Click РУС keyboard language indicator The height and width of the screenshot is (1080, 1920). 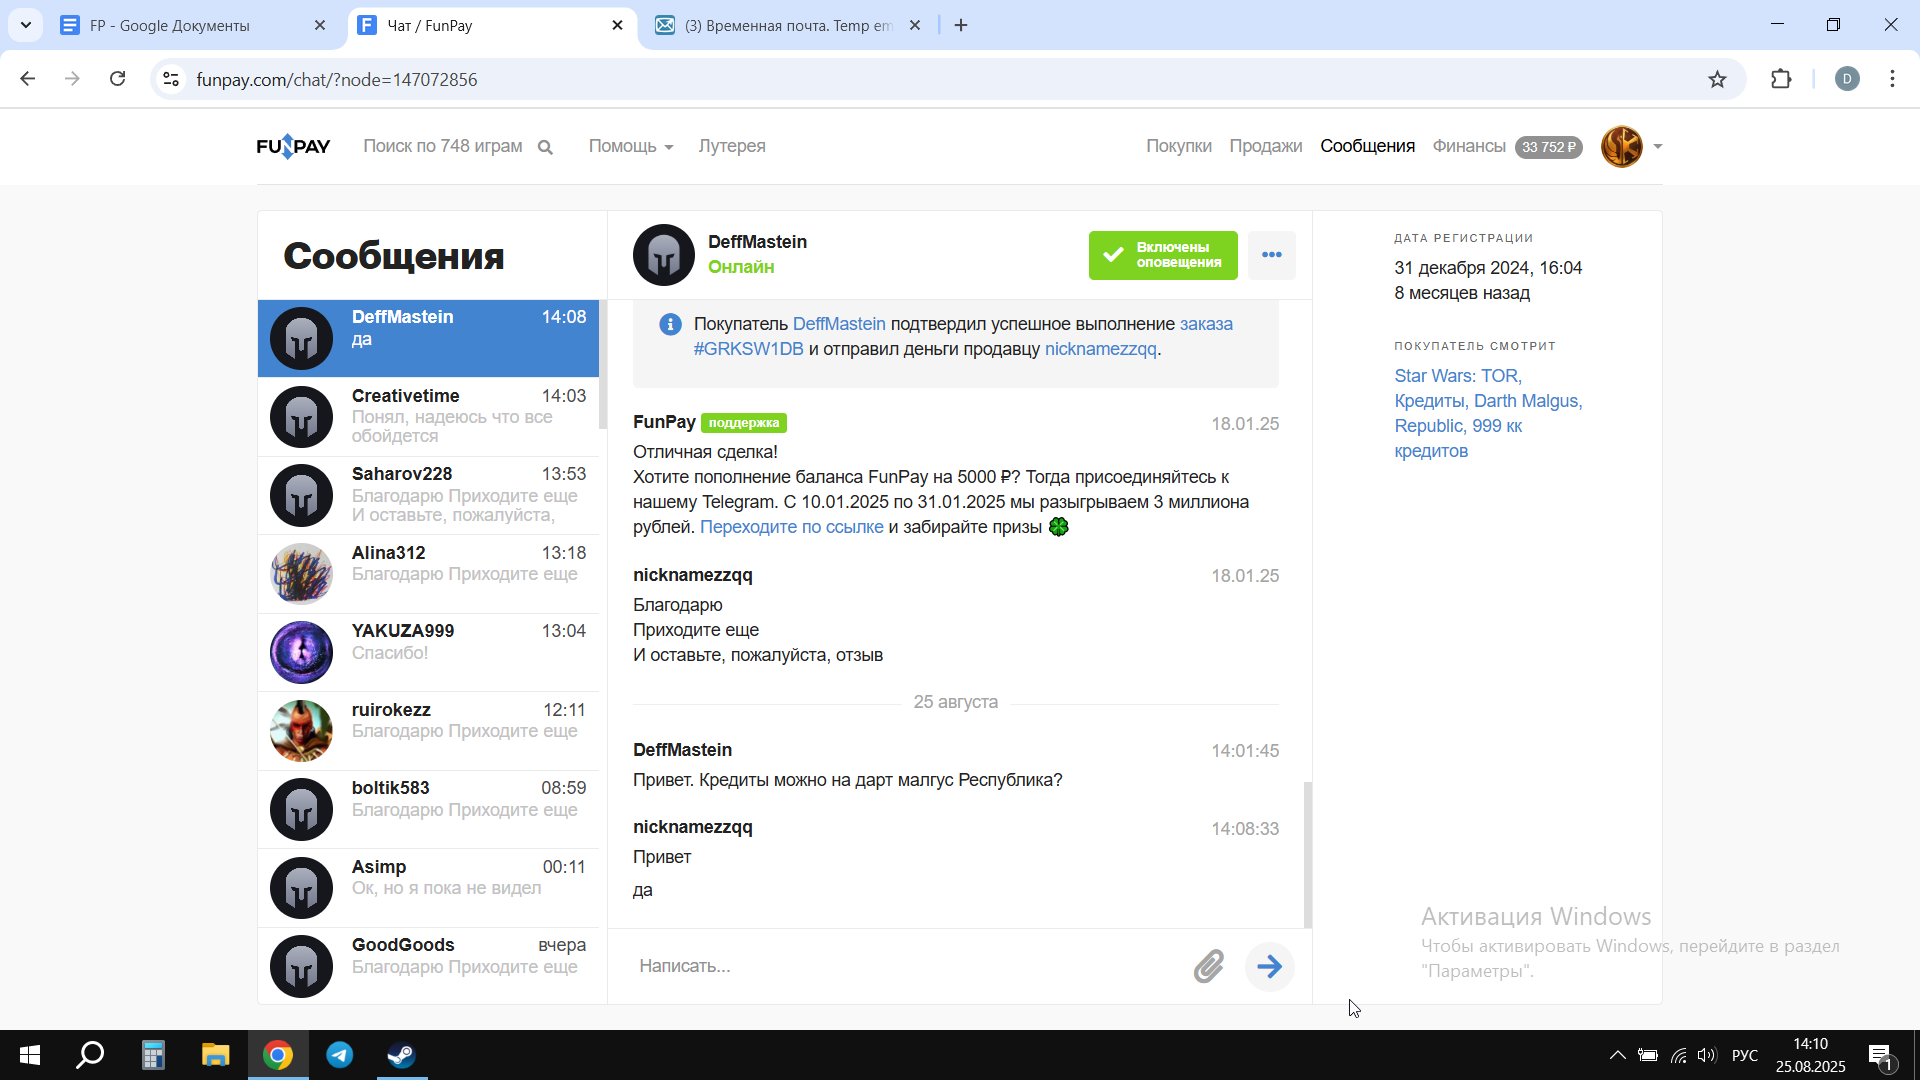tap(1745, 1055)
